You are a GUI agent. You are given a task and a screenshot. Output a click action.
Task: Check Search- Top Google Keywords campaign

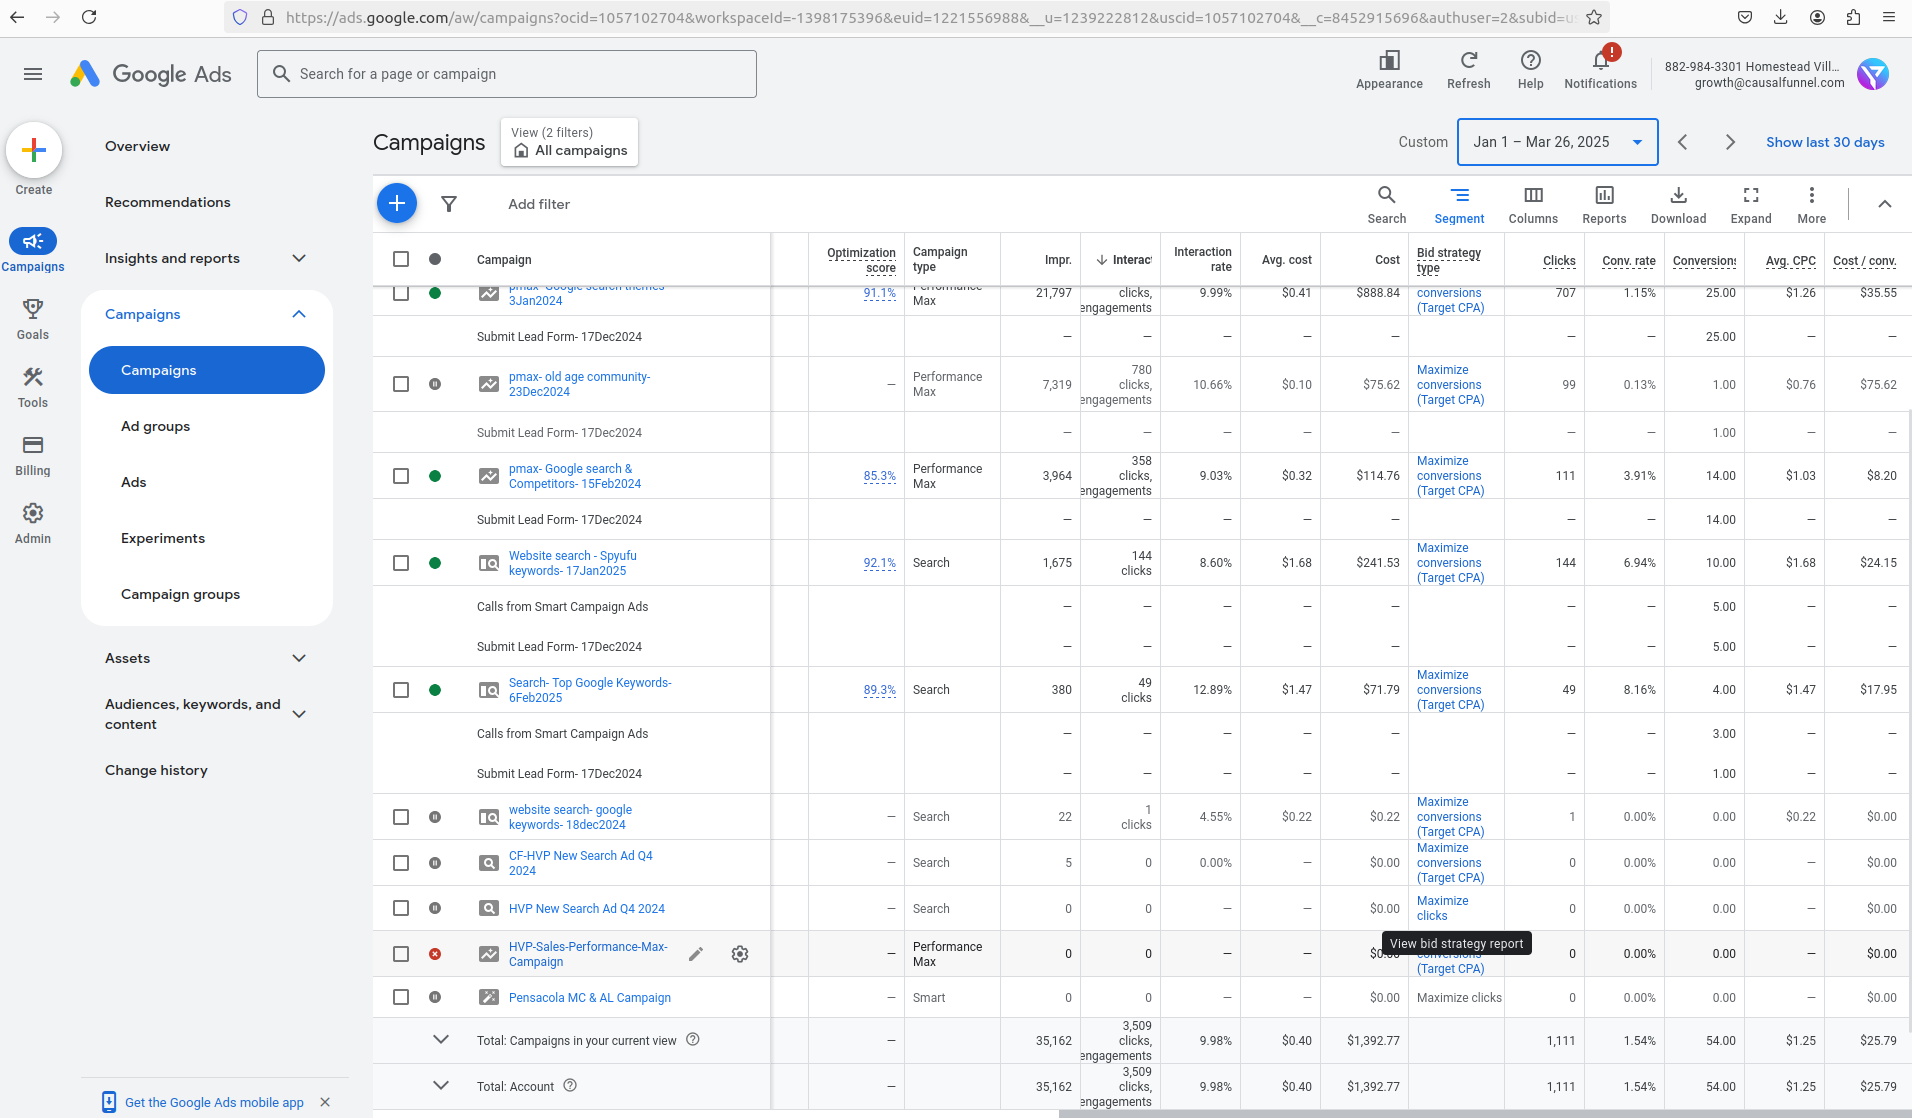click(401, 690)
